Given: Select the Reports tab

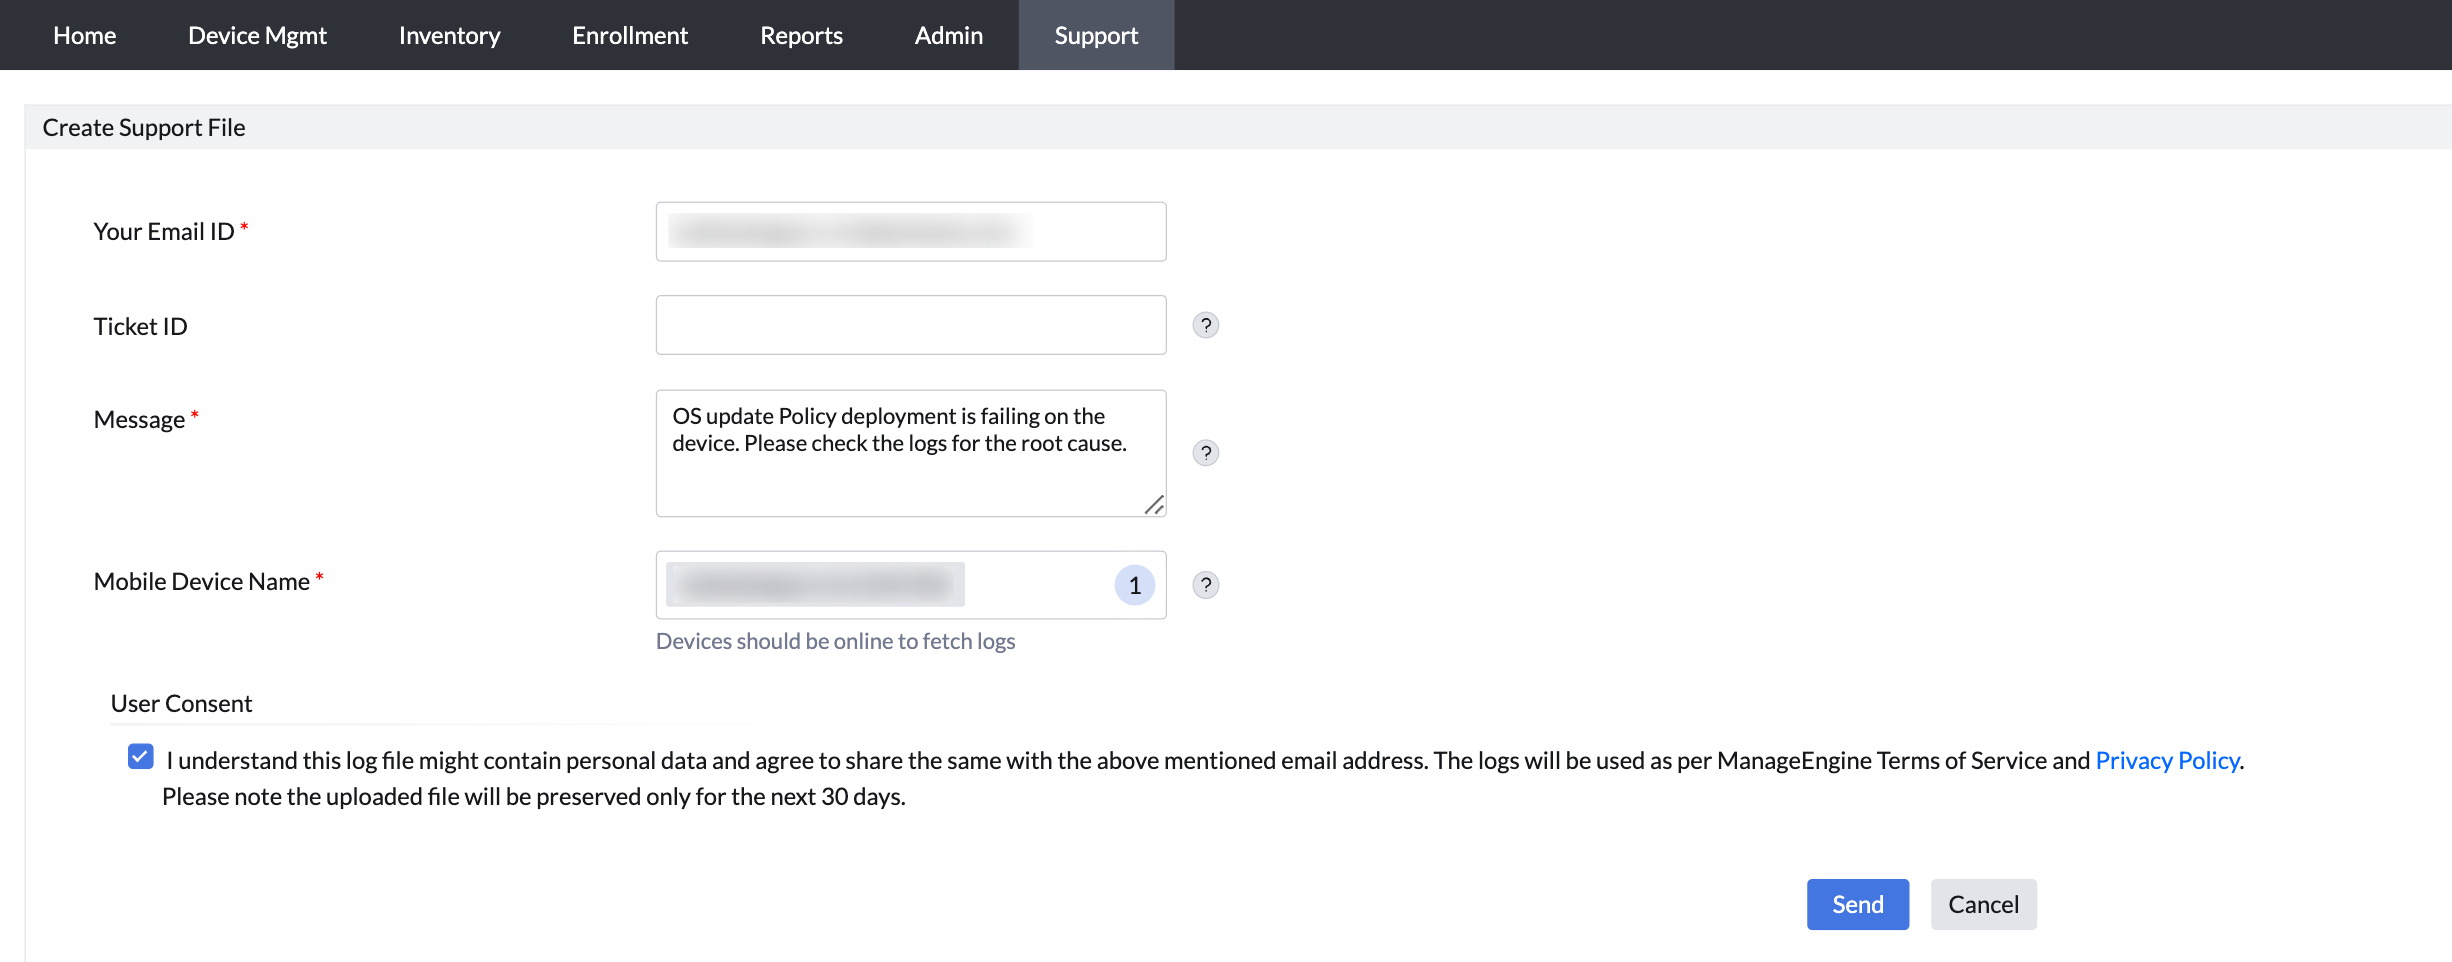Looking at the screenshot, I should point(801,35).
